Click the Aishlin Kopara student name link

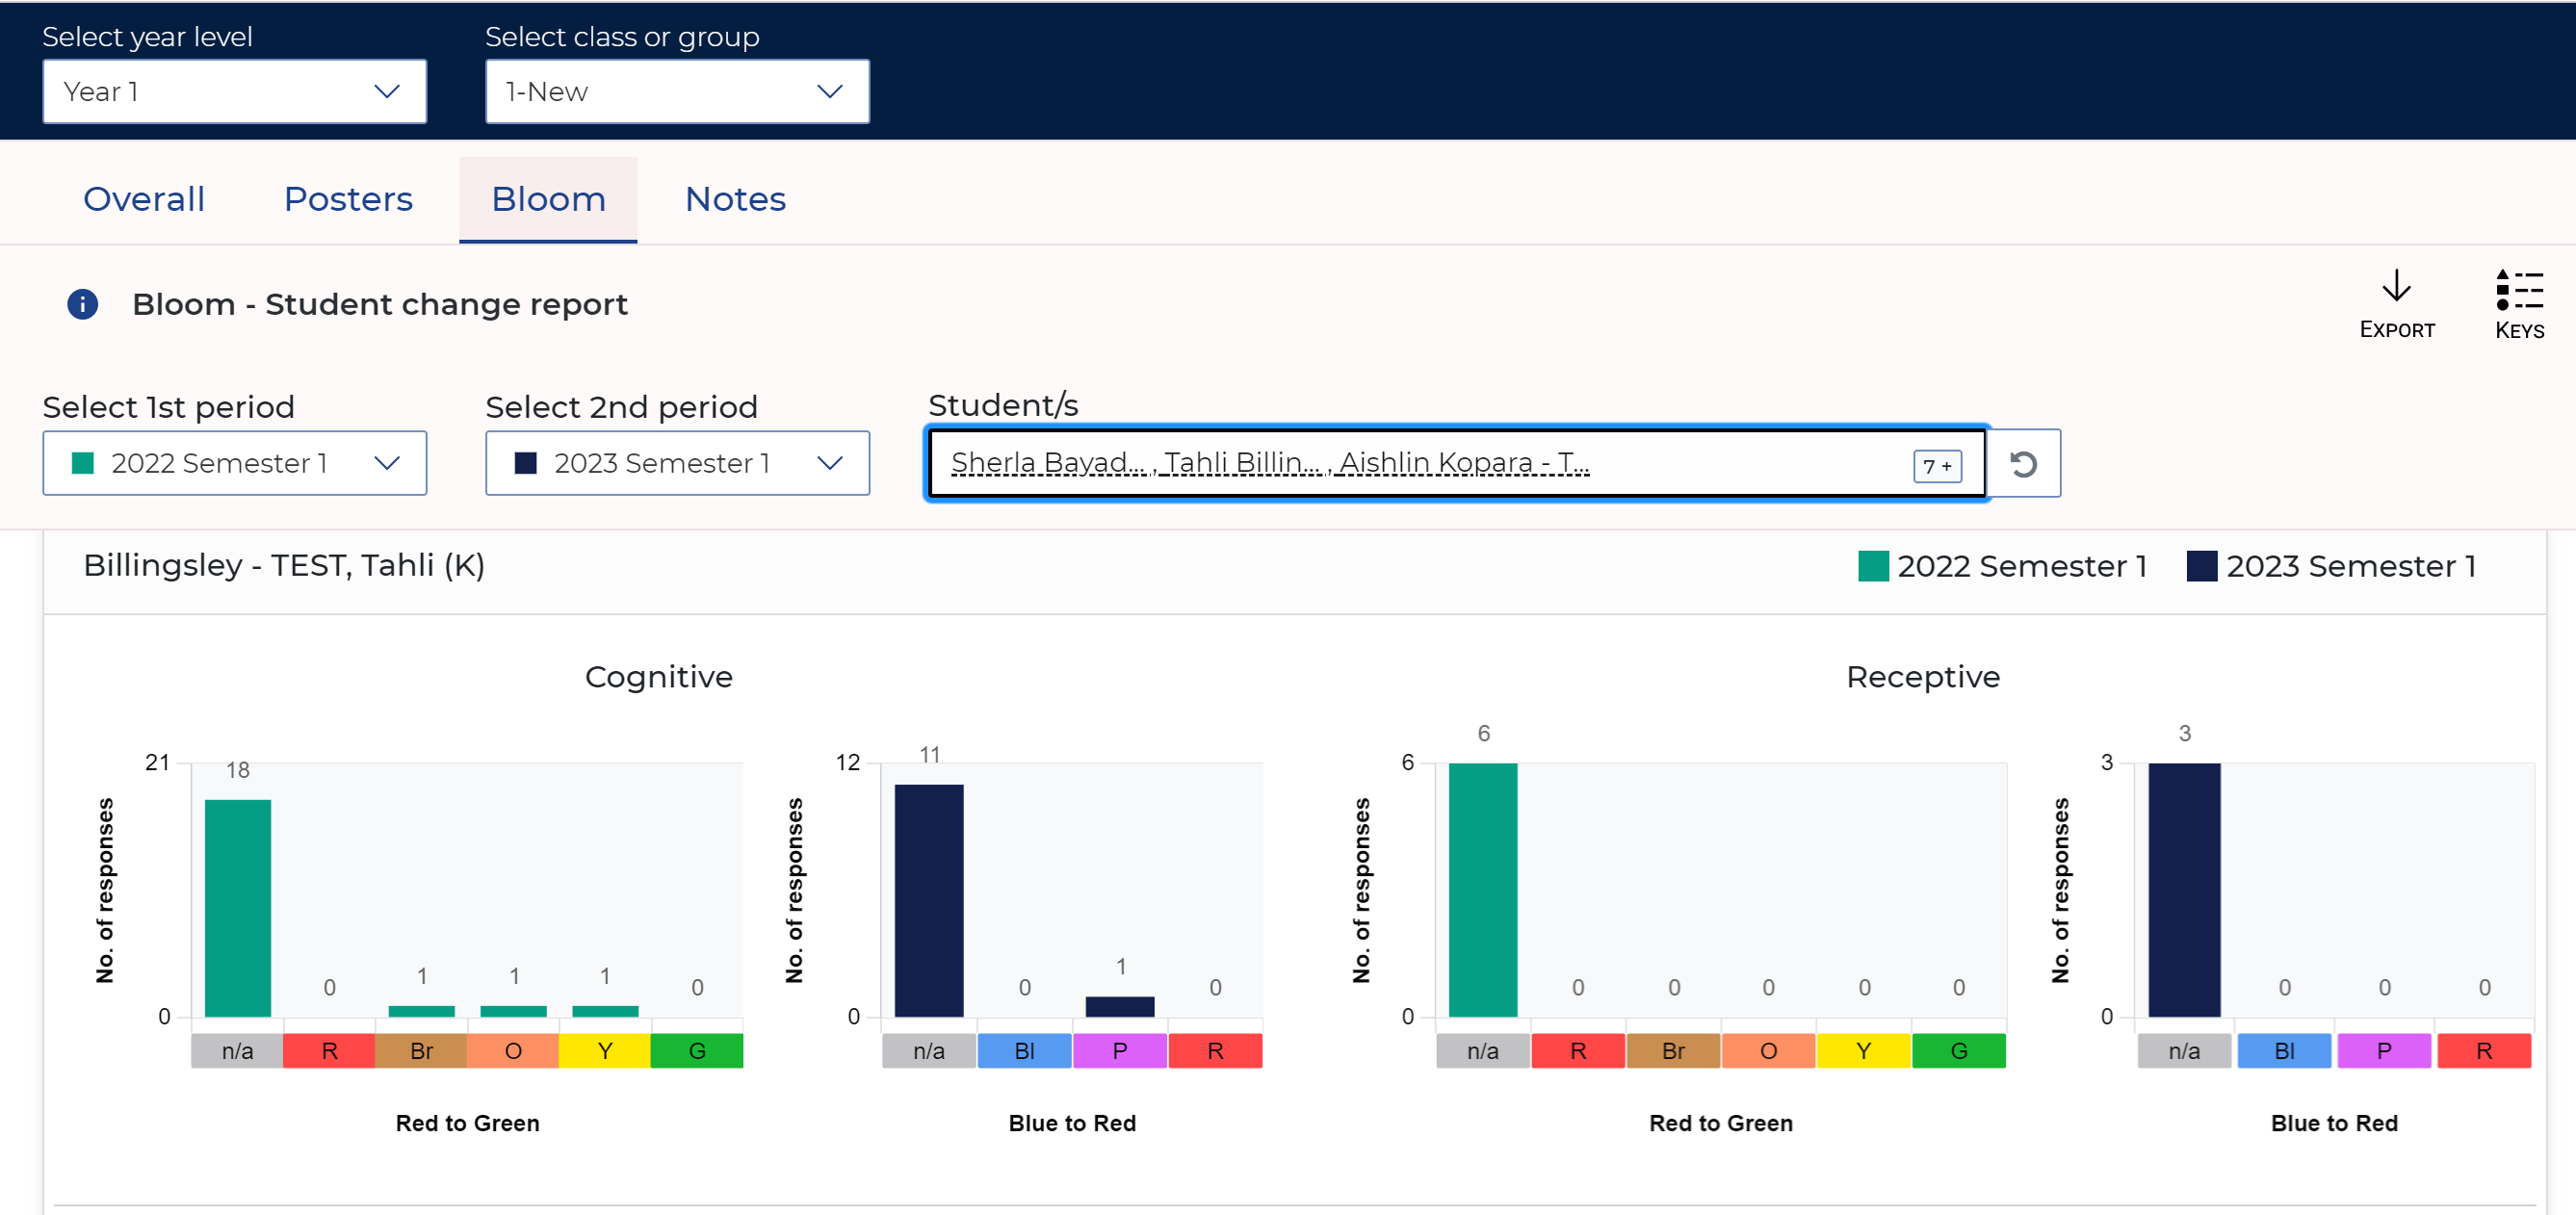coord(1462,463)
